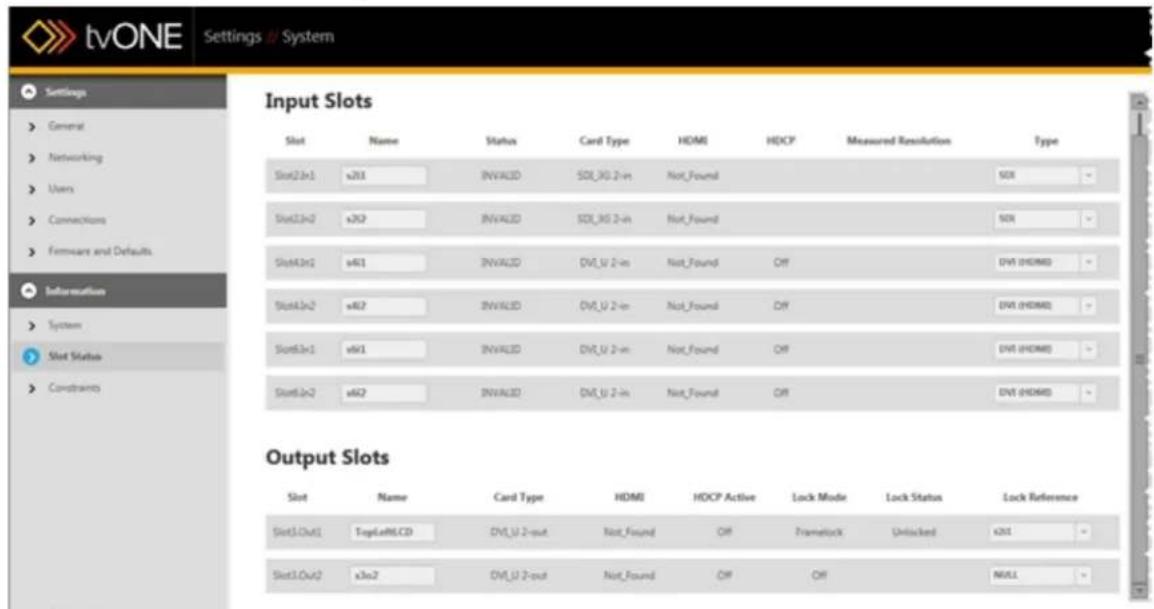The height and width of the screenshot is (609, 1154).
Task: Click the Output Slots heading
Action: [328, 457]
